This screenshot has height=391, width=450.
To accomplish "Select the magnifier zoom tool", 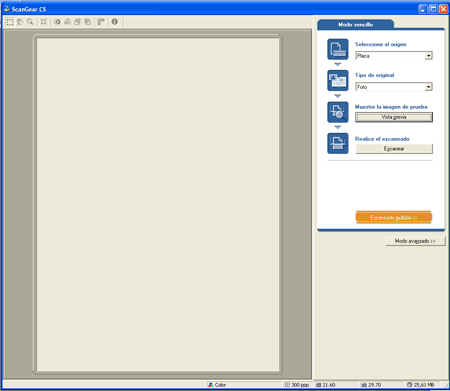I will pyautogui.click(x=30, y=22).
